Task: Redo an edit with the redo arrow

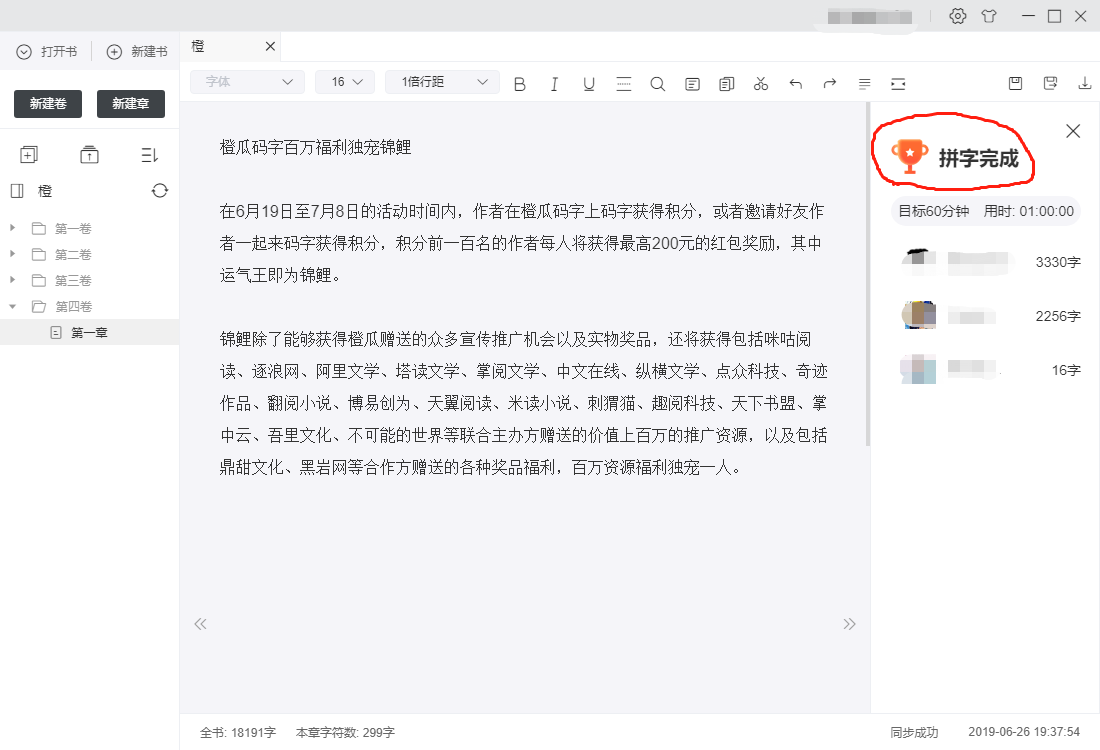Action: (829, 84)
